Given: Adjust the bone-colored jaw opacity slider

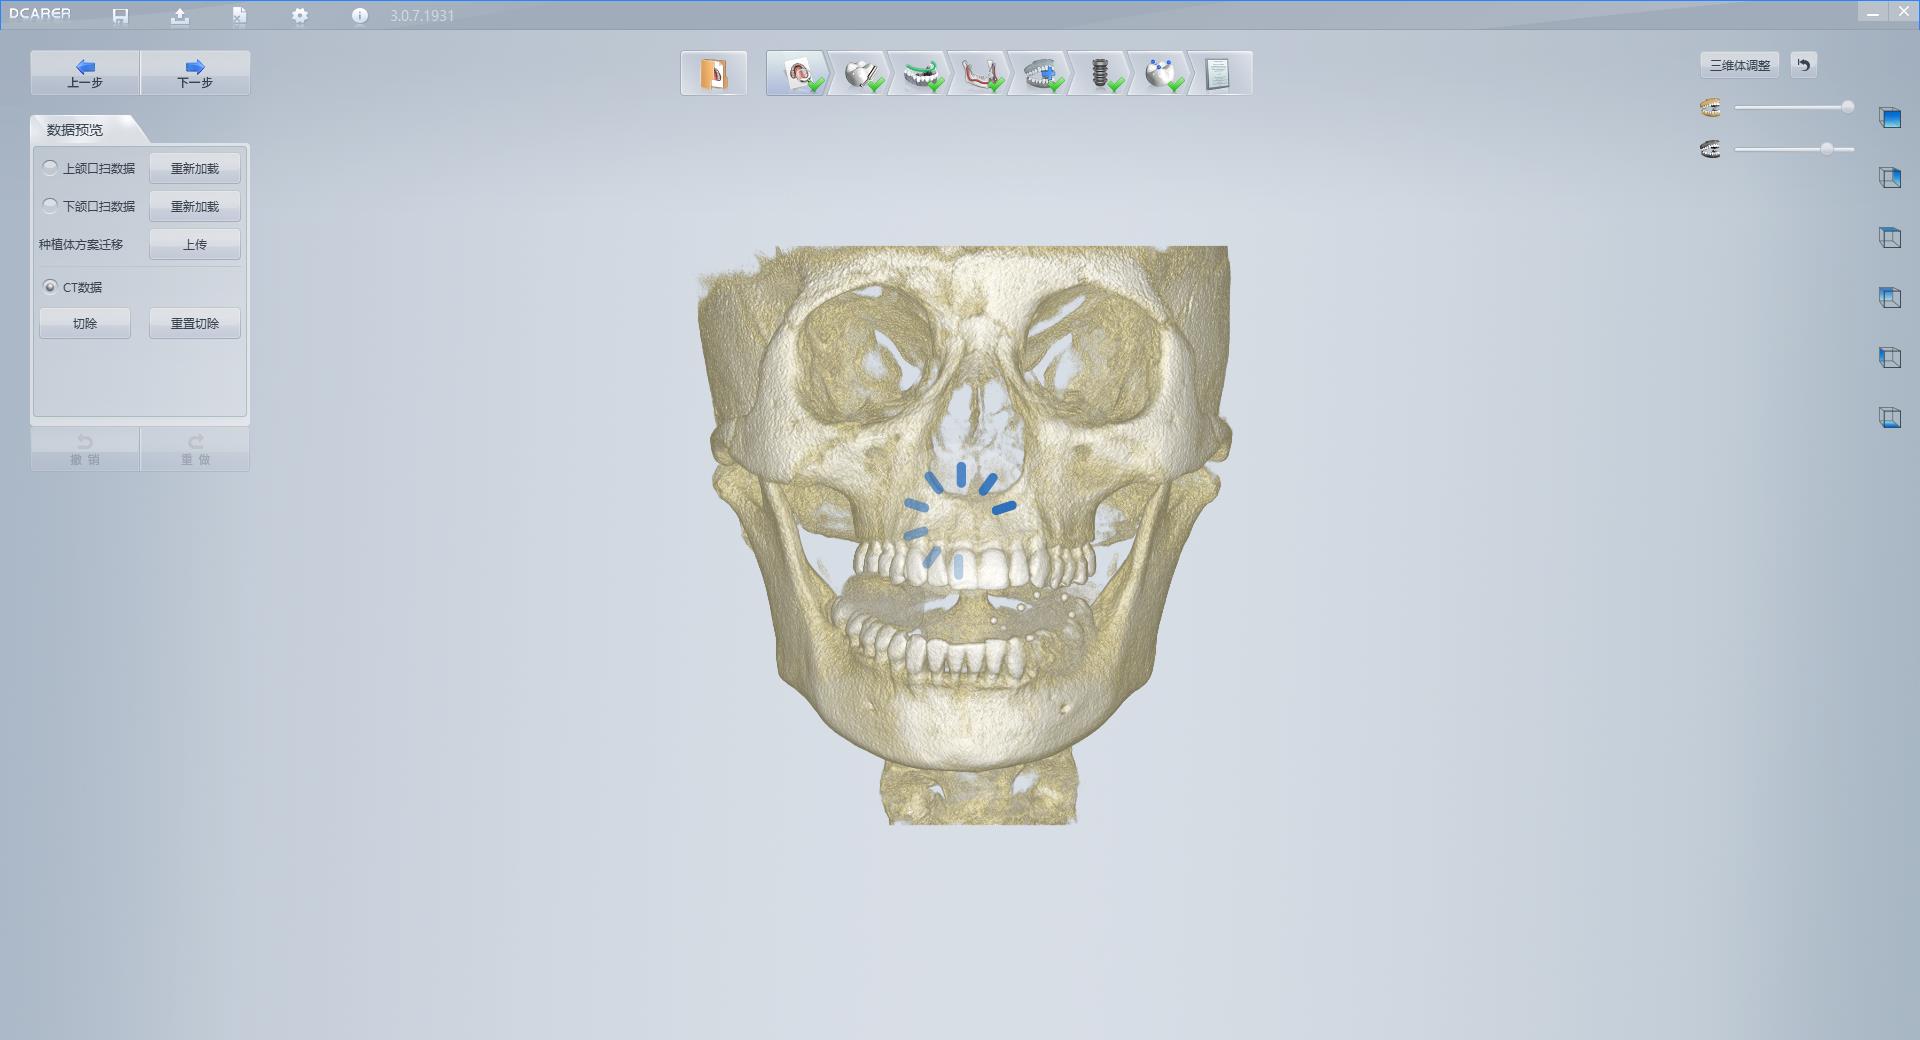Looking at the screenshot, I should coord(1847,107).
